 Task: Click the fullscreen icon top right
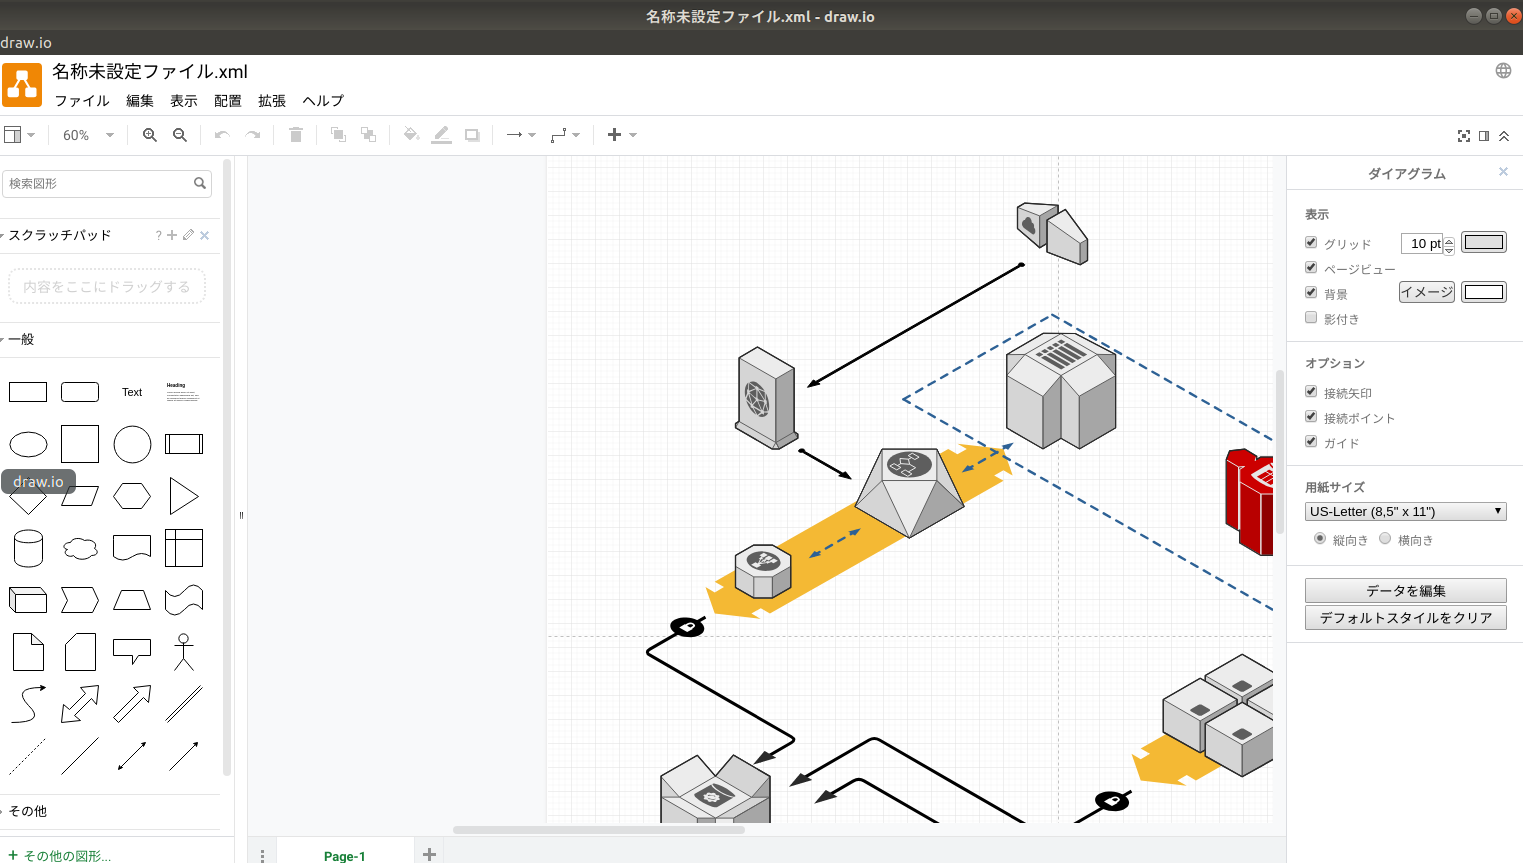tap(1463, 135)
